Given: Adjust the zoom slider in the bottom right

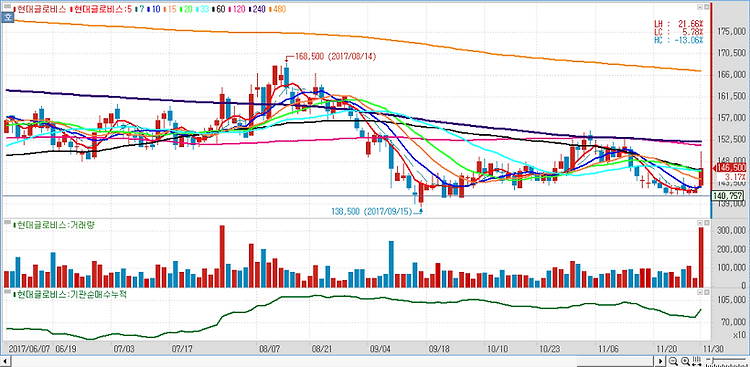Looking at the screenshot, I should pyautogui.click(x=726, y=361).
